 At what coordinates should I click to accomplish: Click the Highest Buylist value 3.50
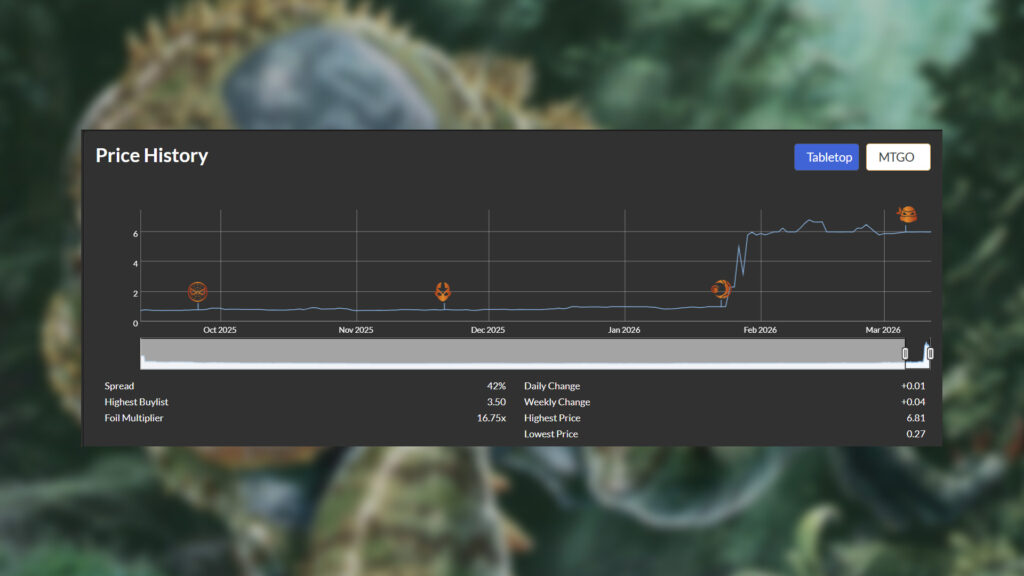pos(496,402)
